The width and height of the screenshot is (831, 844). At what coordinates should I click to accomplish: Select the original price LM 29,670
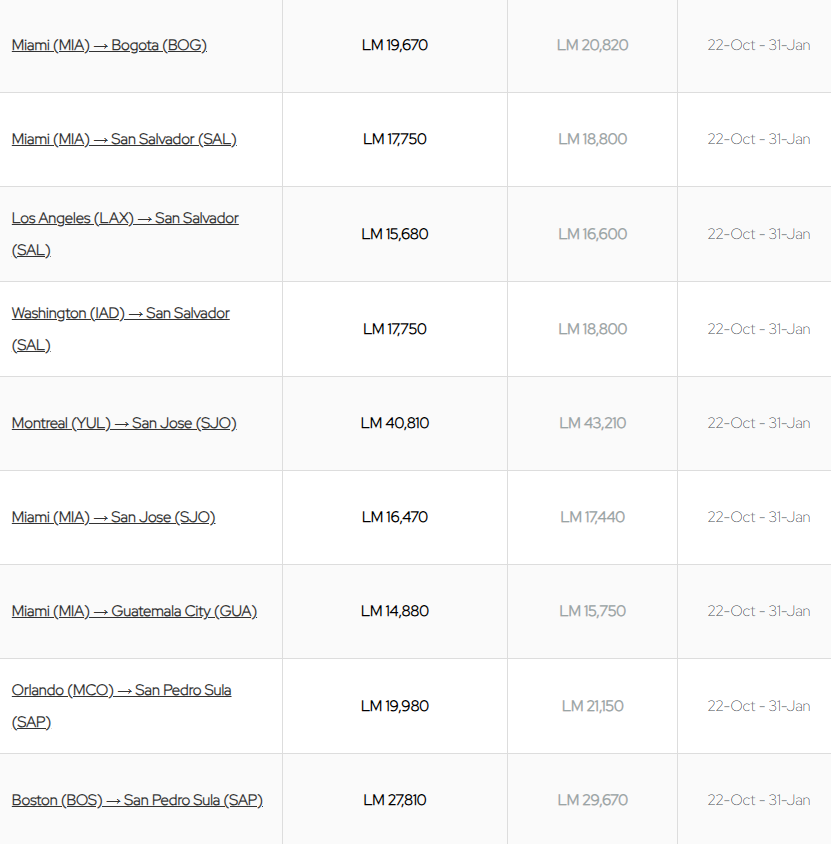tap(593, 800)
